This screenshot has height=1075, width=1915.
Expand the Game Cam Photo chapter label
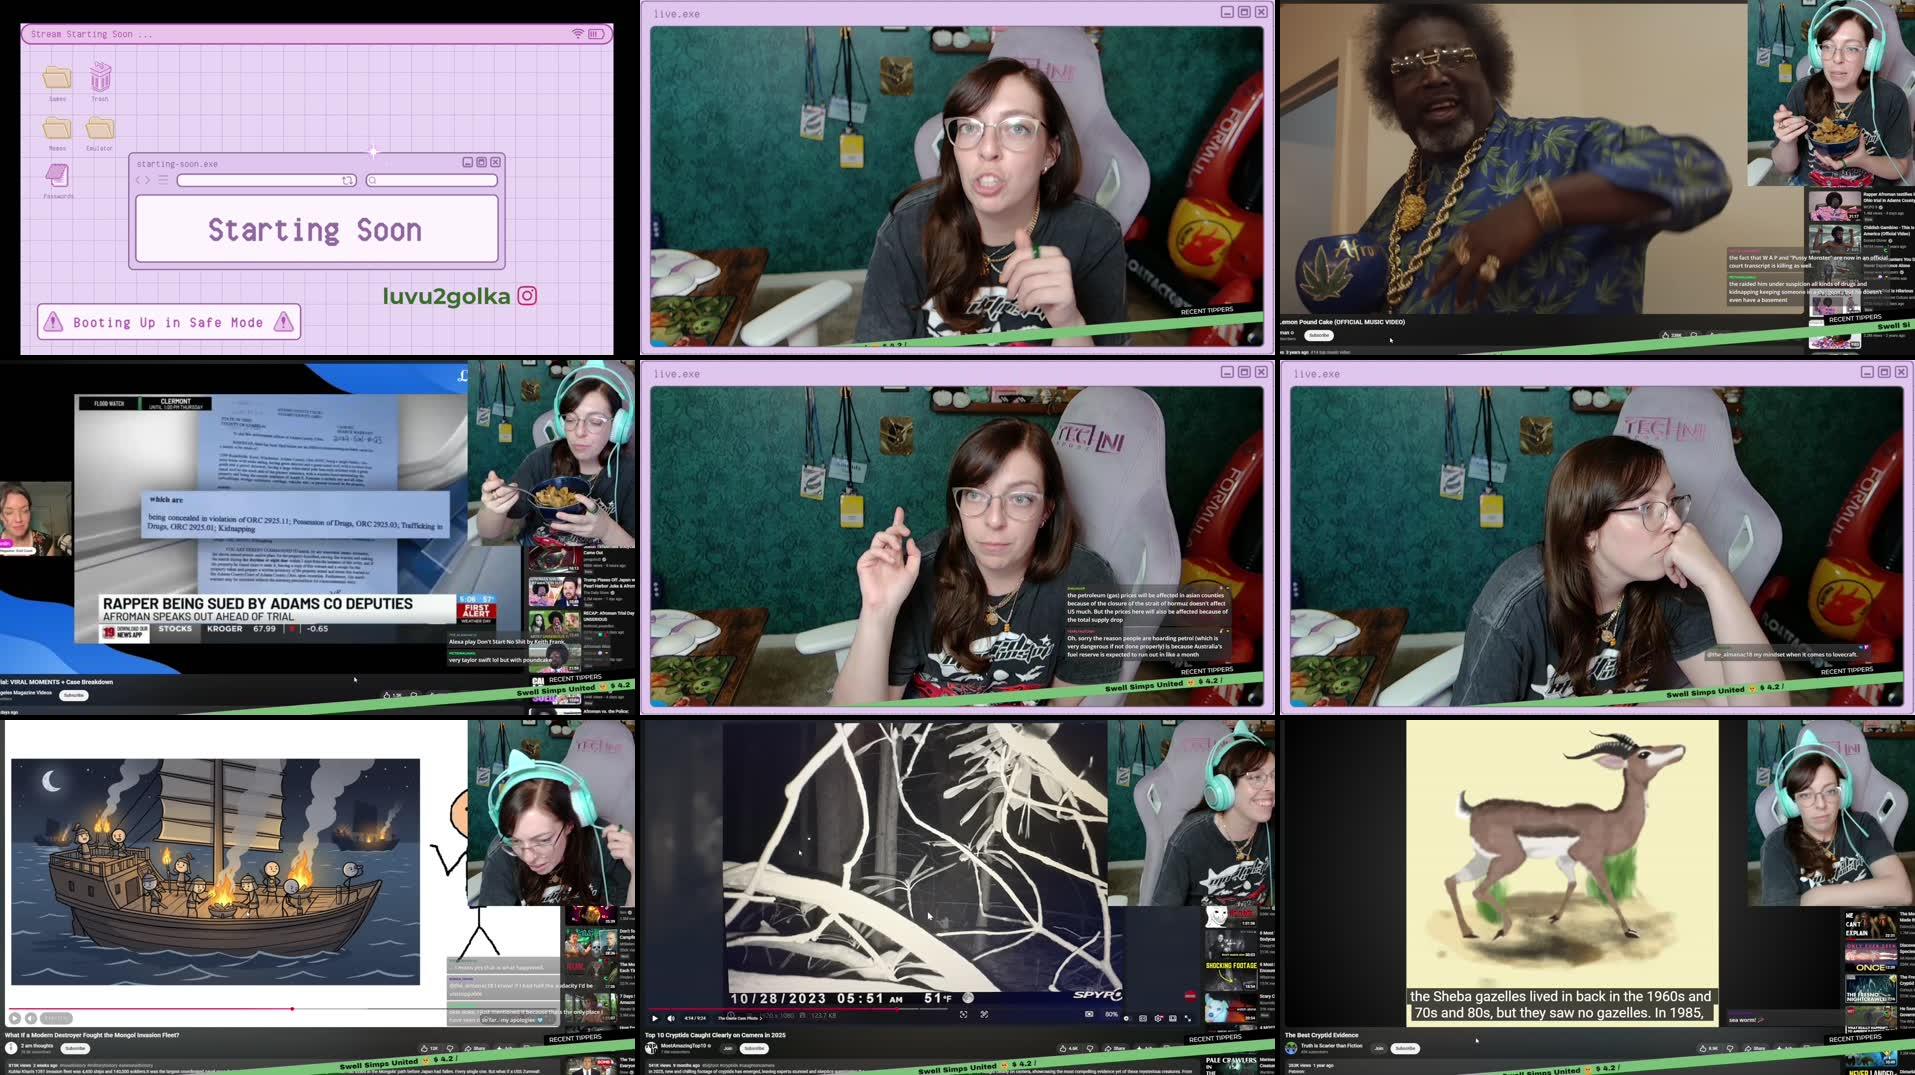coord(739,1018)
